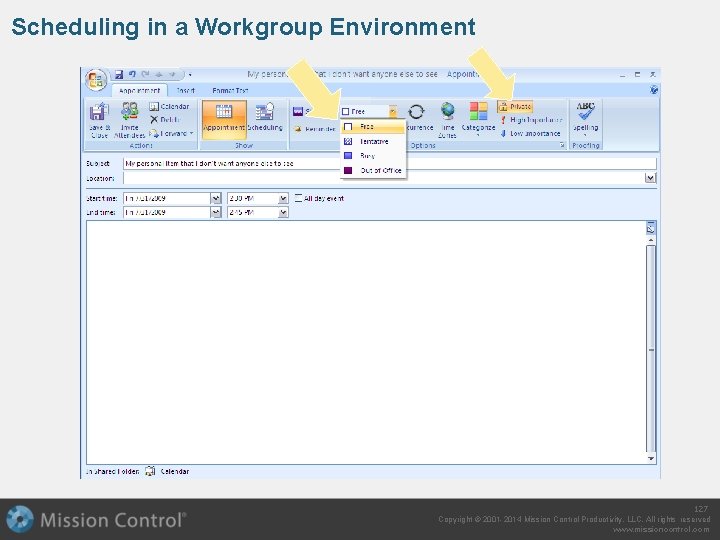Choose Busy in the Show As list
720x540 pixels.
373,156
